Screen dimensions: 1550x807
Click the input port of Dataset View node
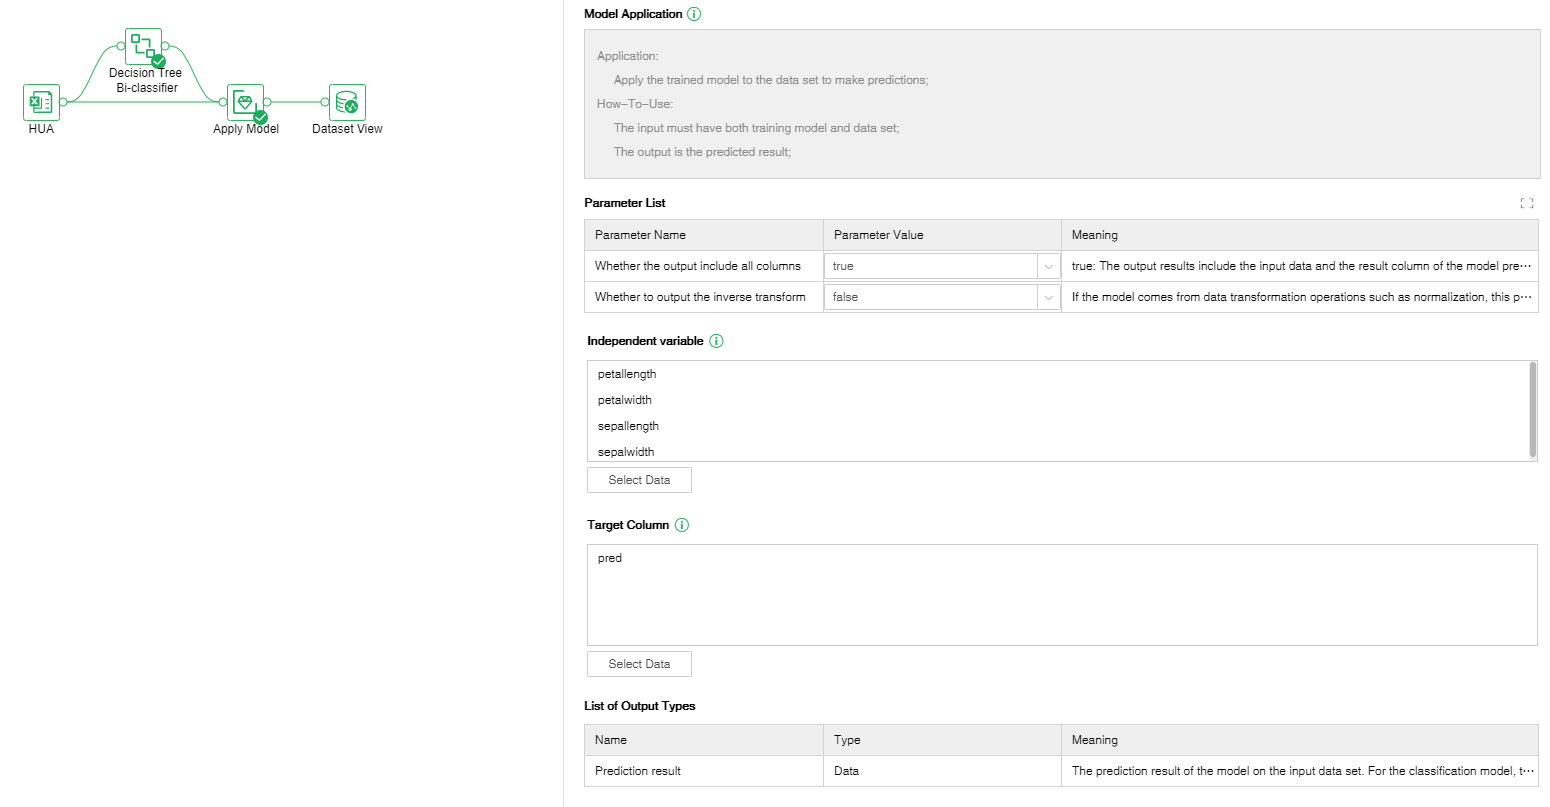[325, 102]
